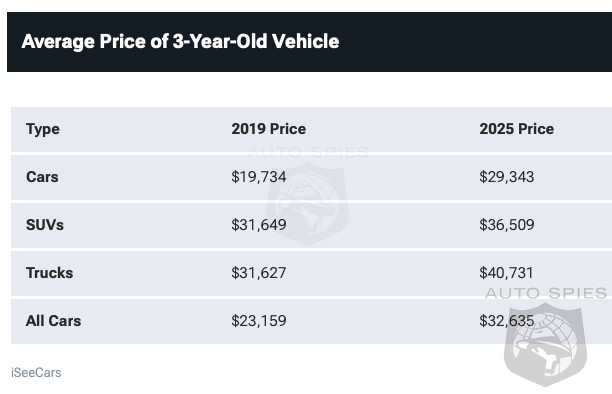Select the Type column header
The height and width of the screenshot is (394, 612).
tap(43, 129)
